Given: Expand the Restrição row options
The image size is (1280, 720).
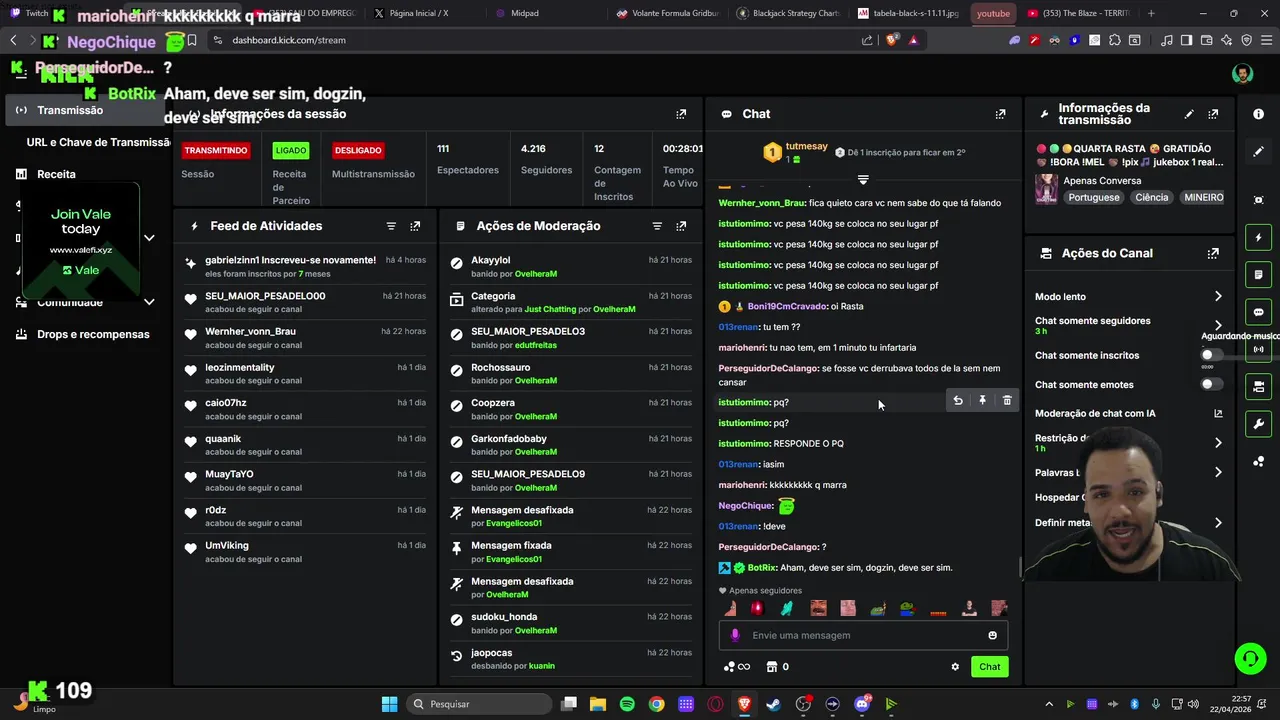Looking at the screenshot, I should pyautogui.click(x=1218, y=443).
